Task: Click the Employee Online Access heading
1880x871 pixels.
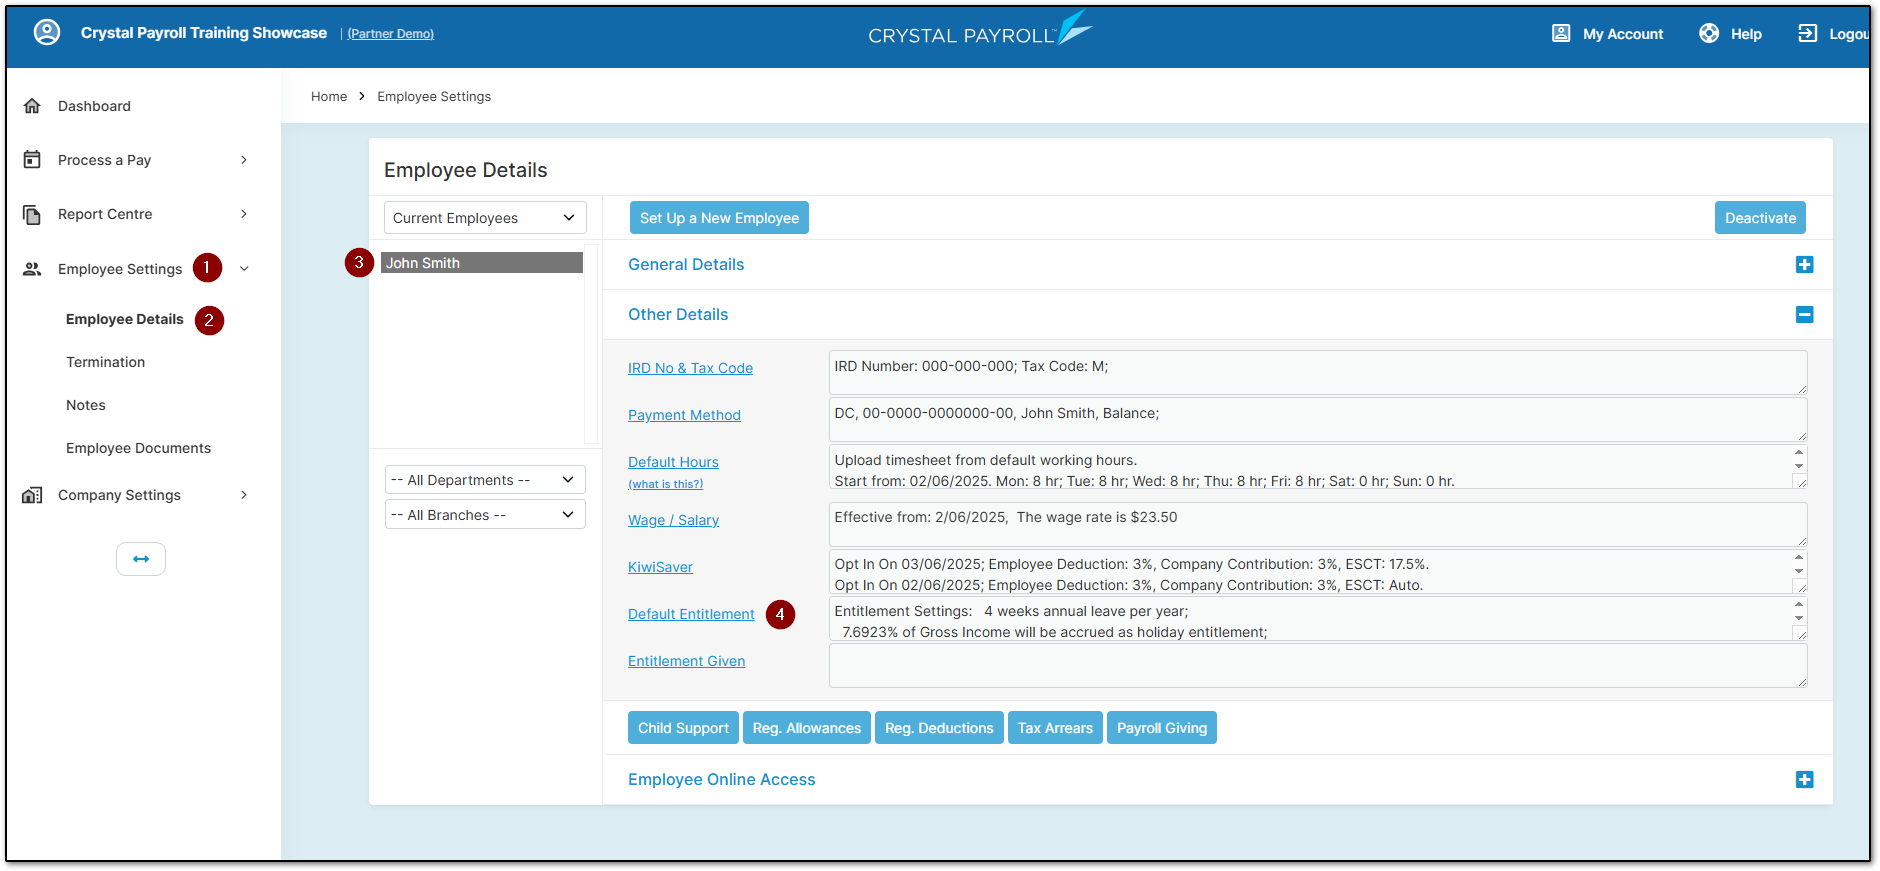Action: 721,780
